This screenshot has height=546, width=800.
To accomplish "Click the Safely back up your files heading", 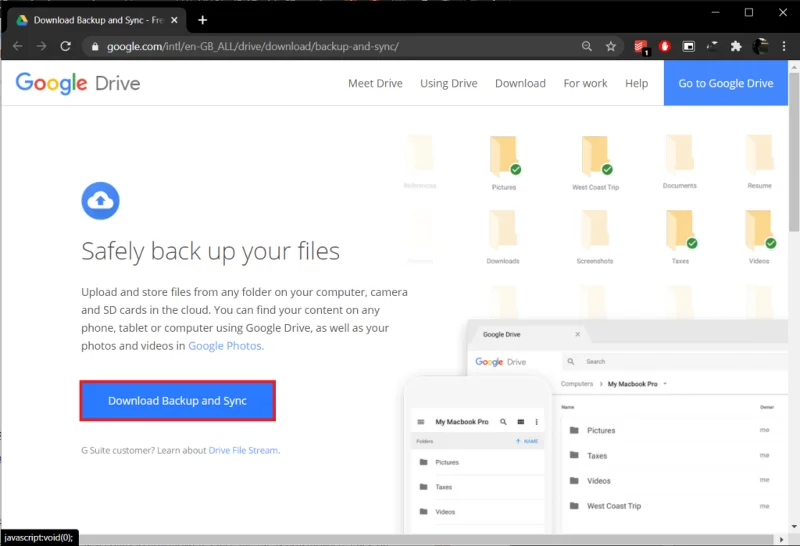I will pyautogui.click(x=210, y=251).
